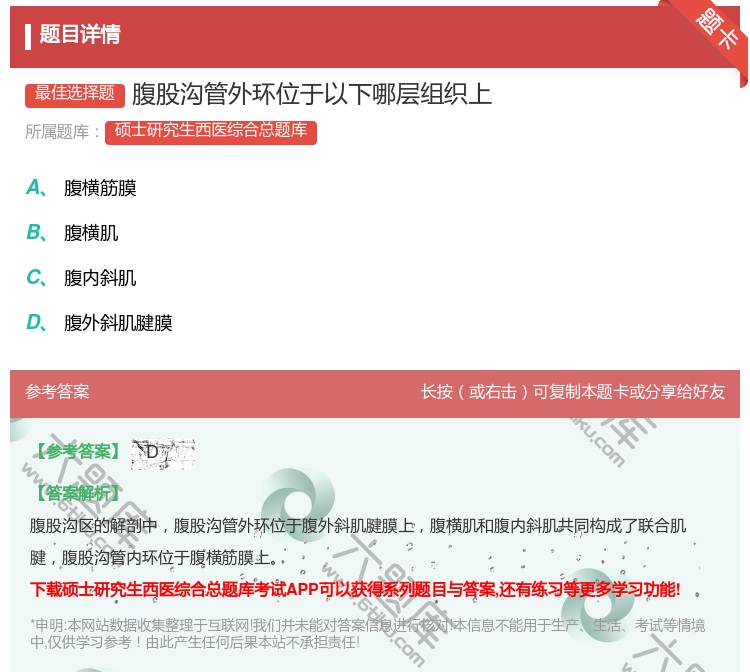Click the 参考答案 section header
Image resolution: width=750 pixels, height=672 pixels.
point(57,392)
